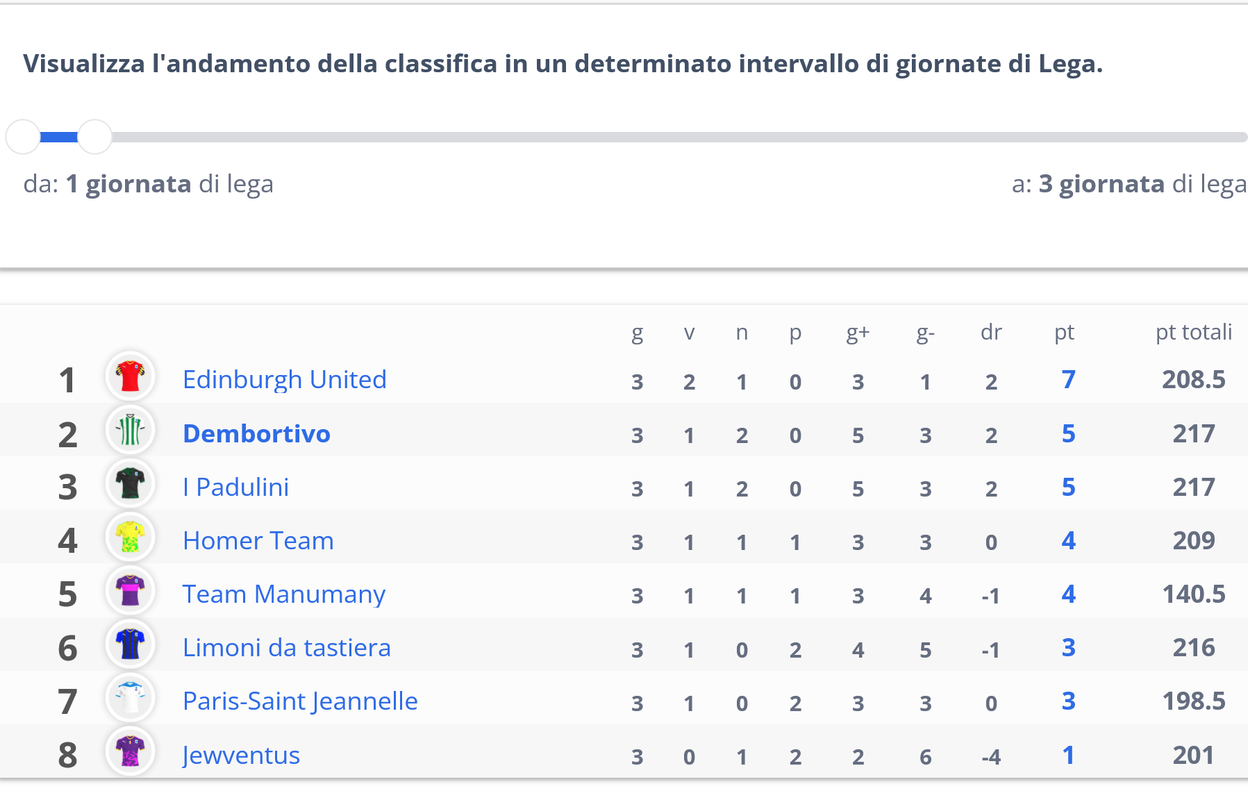Open Limoni da tastiera team link
The height and width of the screenshot is (800, 1248).
pos(286,648)
